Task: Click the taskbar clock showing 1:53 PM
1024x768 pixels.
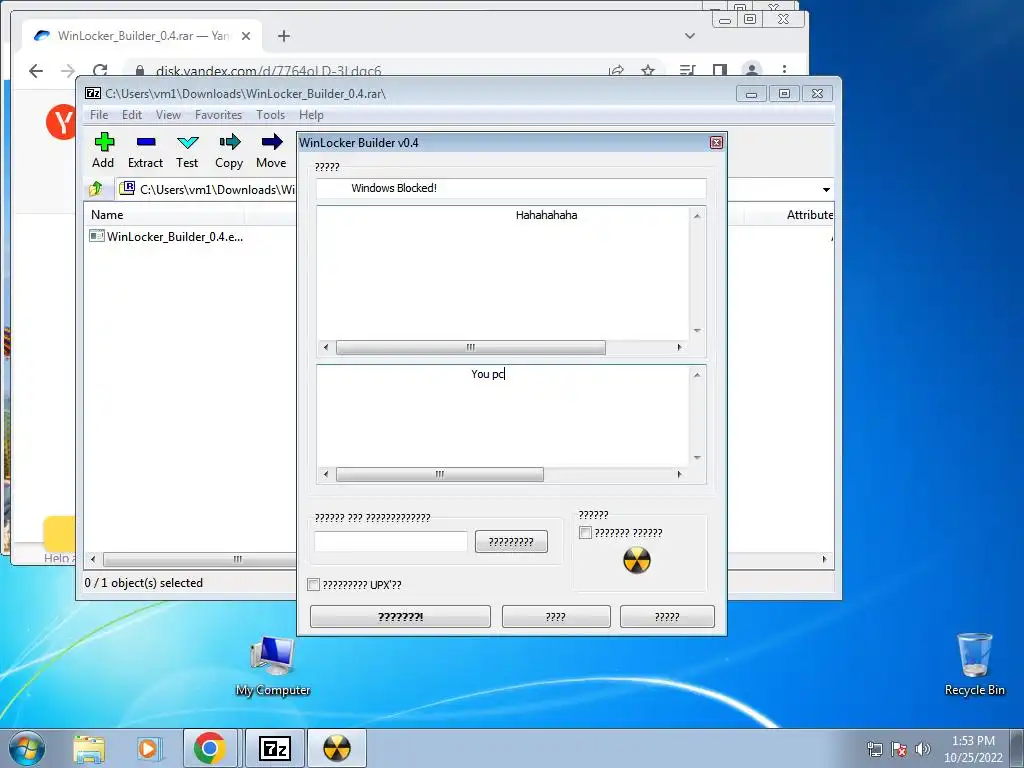Action: 973,749
